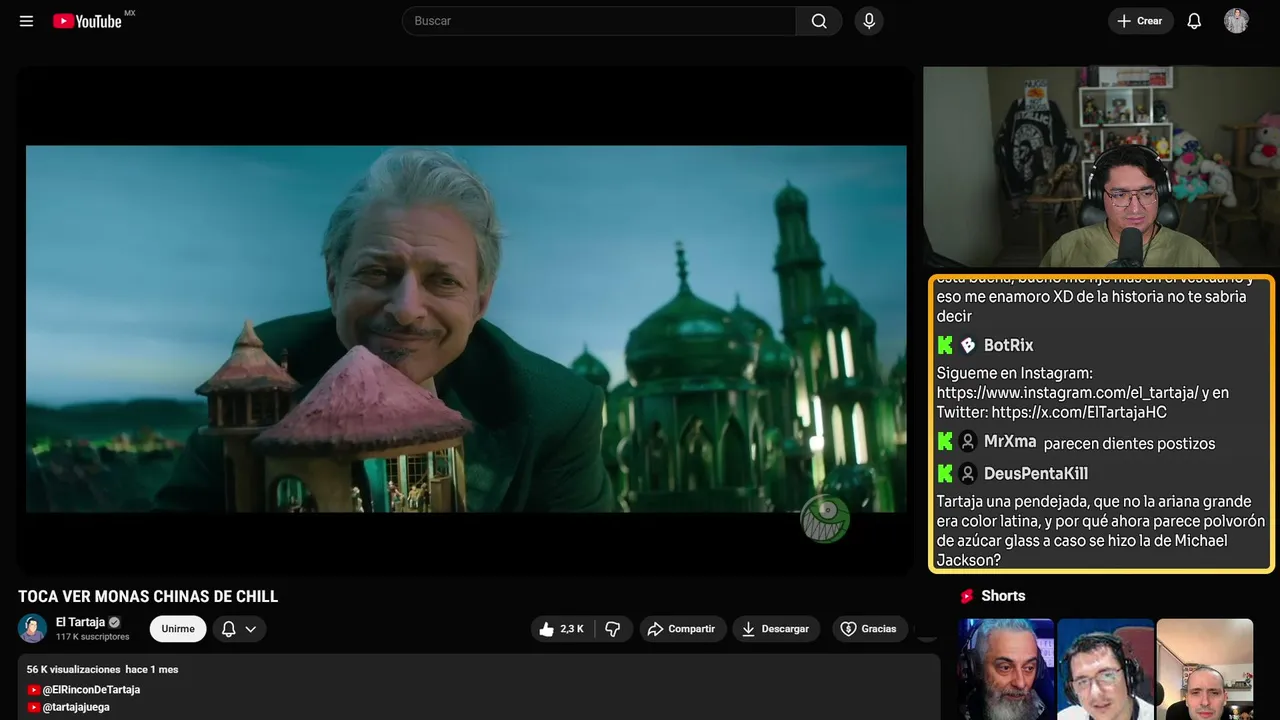
Task: Dislike the video with the thumbs-down
Action: coord(613,629)
